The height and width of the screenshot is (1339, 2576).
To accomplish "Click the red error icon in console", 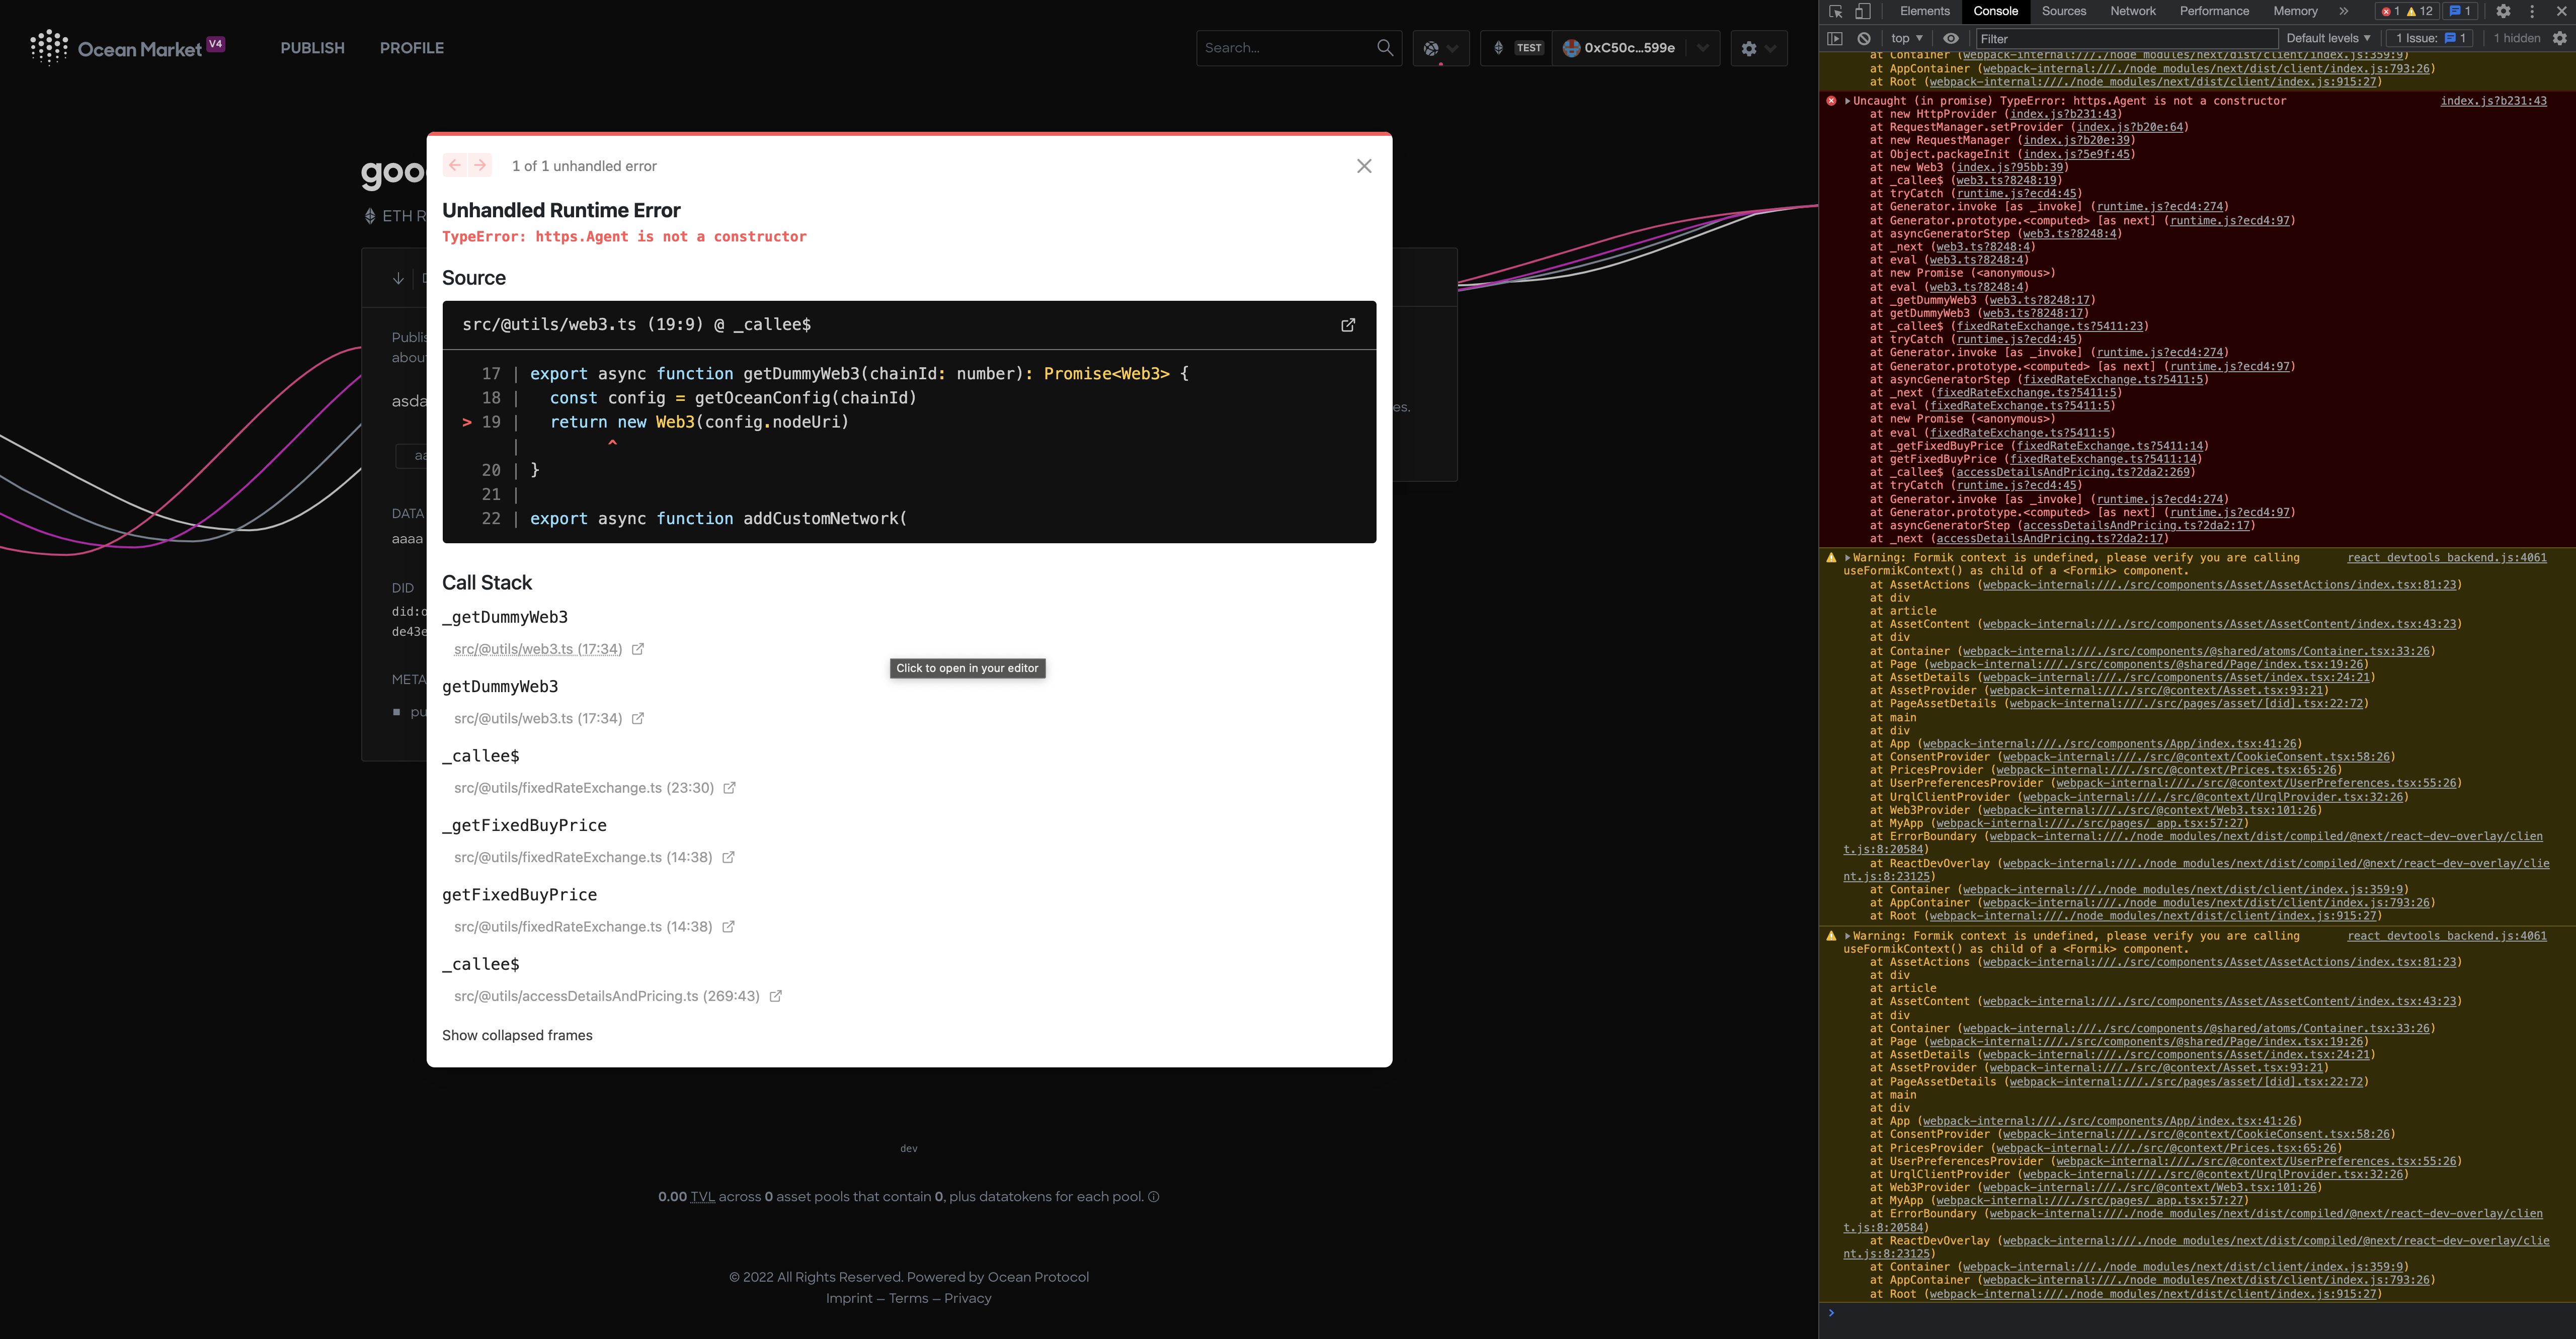I will tap(1831, 101).
